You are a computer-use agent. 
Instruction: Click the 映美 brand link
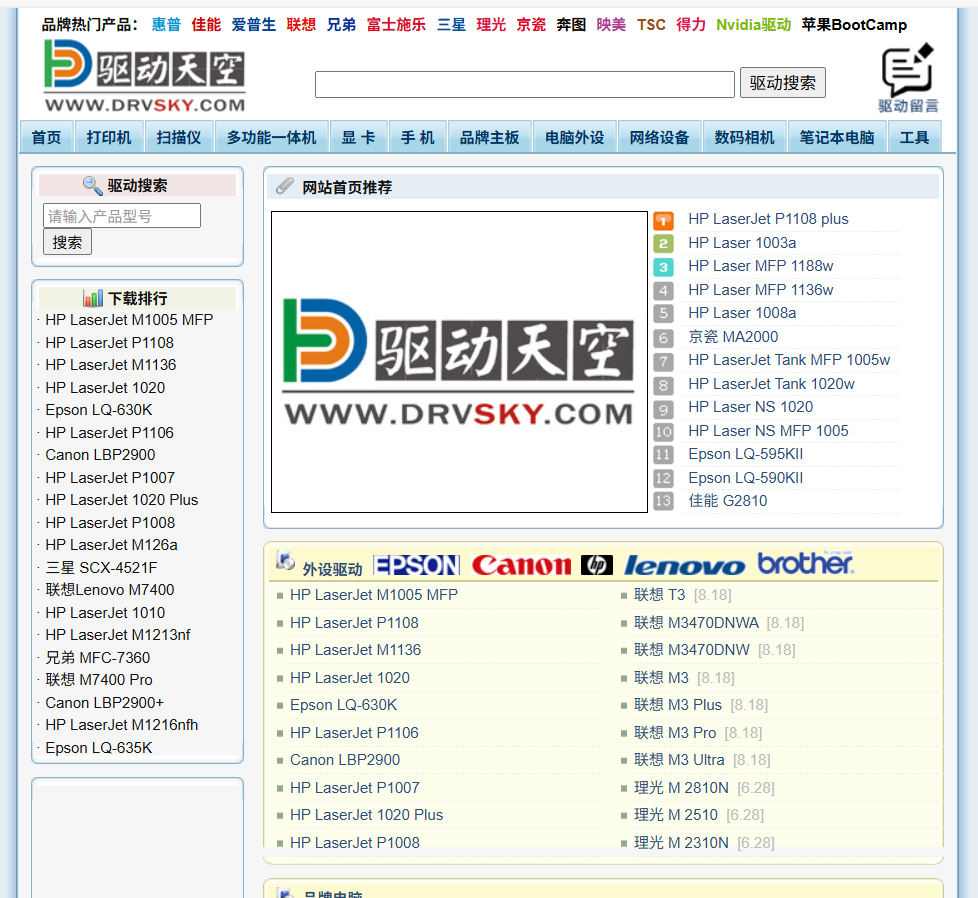pos(611,25)
